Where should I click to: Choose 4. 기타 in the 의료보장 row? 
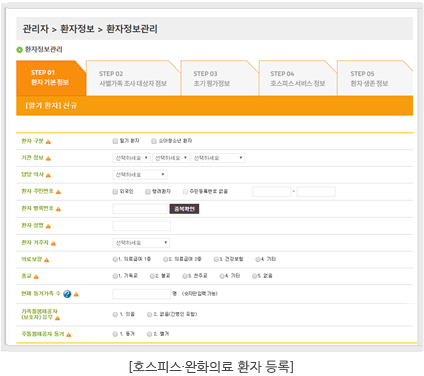[258, 259]
